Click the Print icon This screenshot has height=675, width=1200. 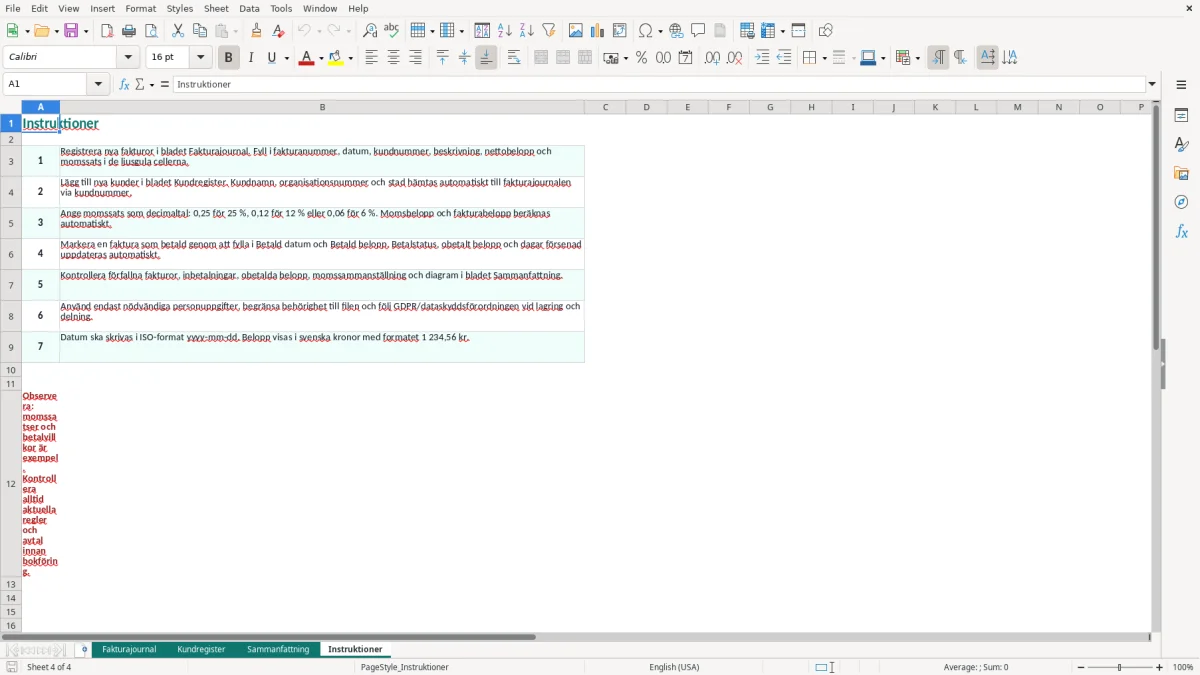129,31
